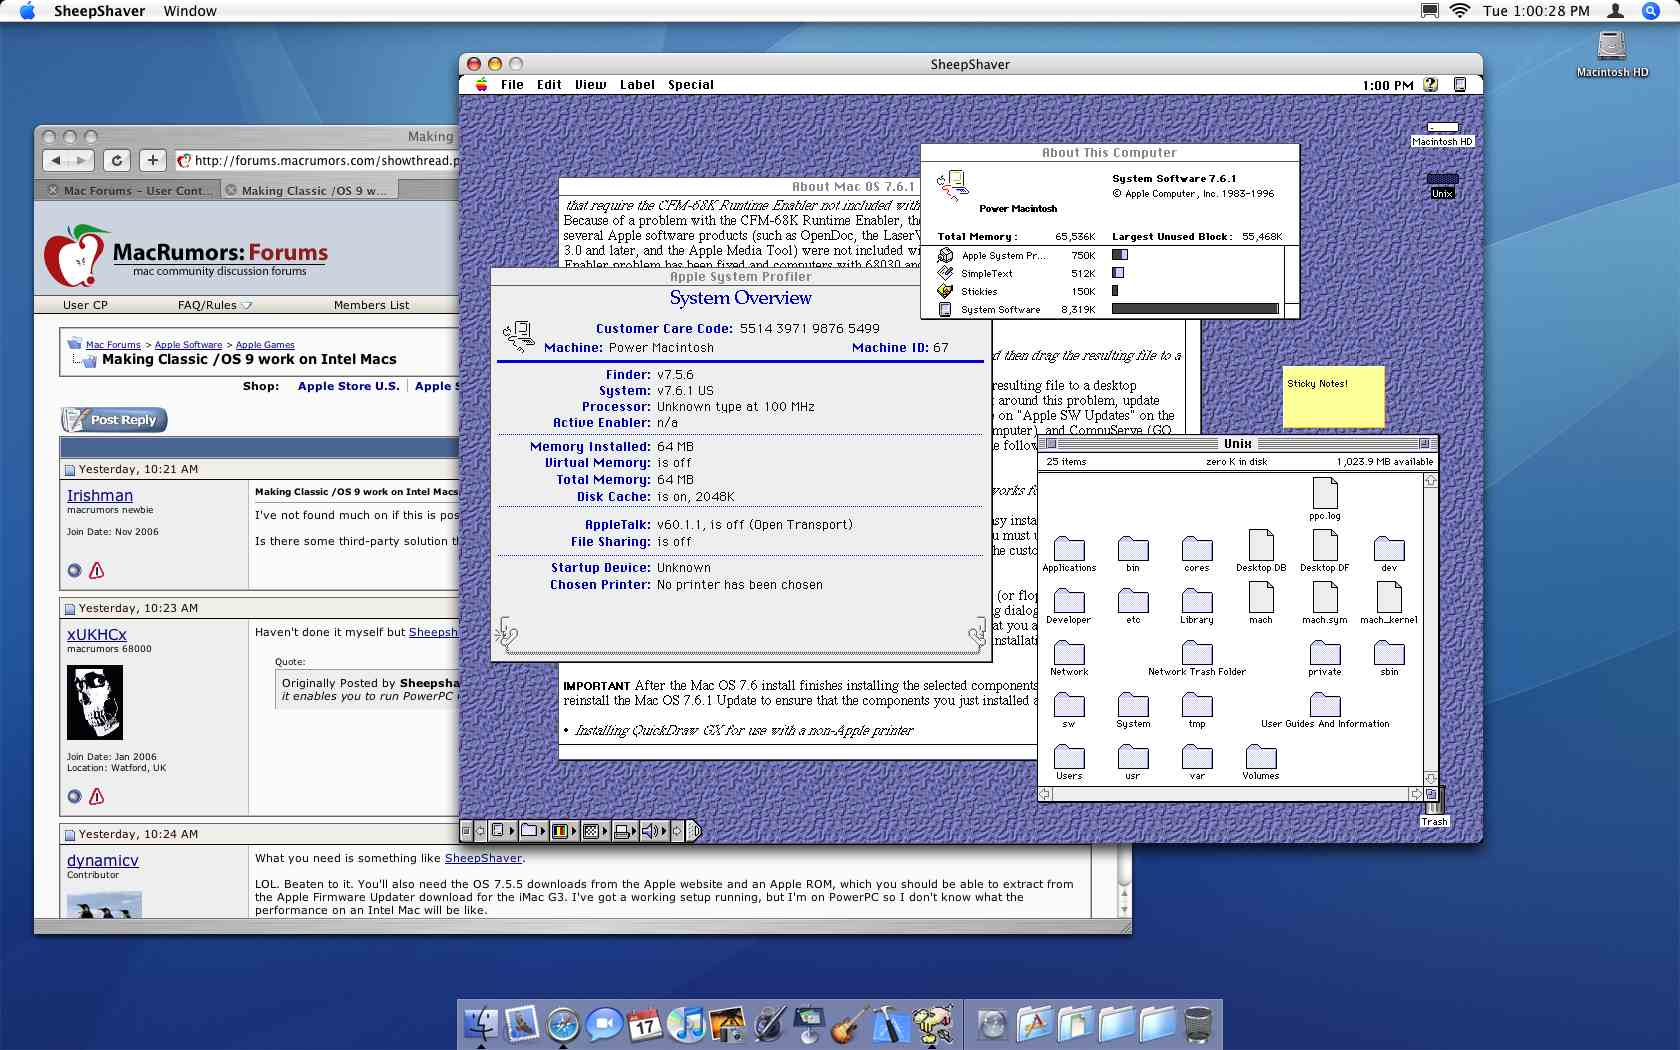Open the classic File menu
The width and height of the screenshot is (1680, 1050).
point(512,85)
